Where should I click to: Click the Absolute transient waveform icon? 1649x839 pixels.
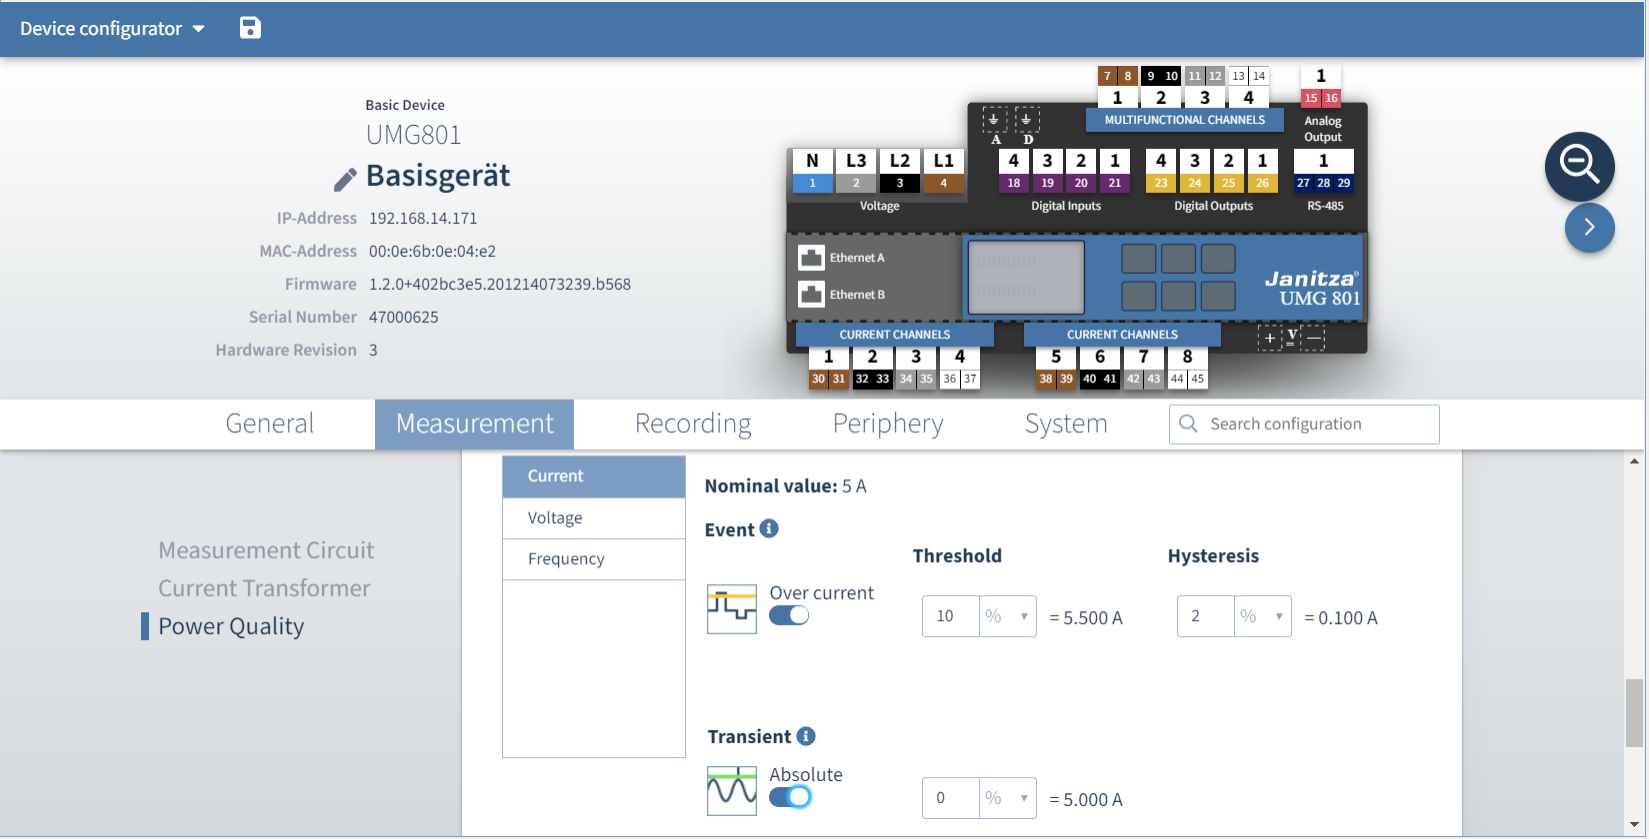click(x=732, y=791)
